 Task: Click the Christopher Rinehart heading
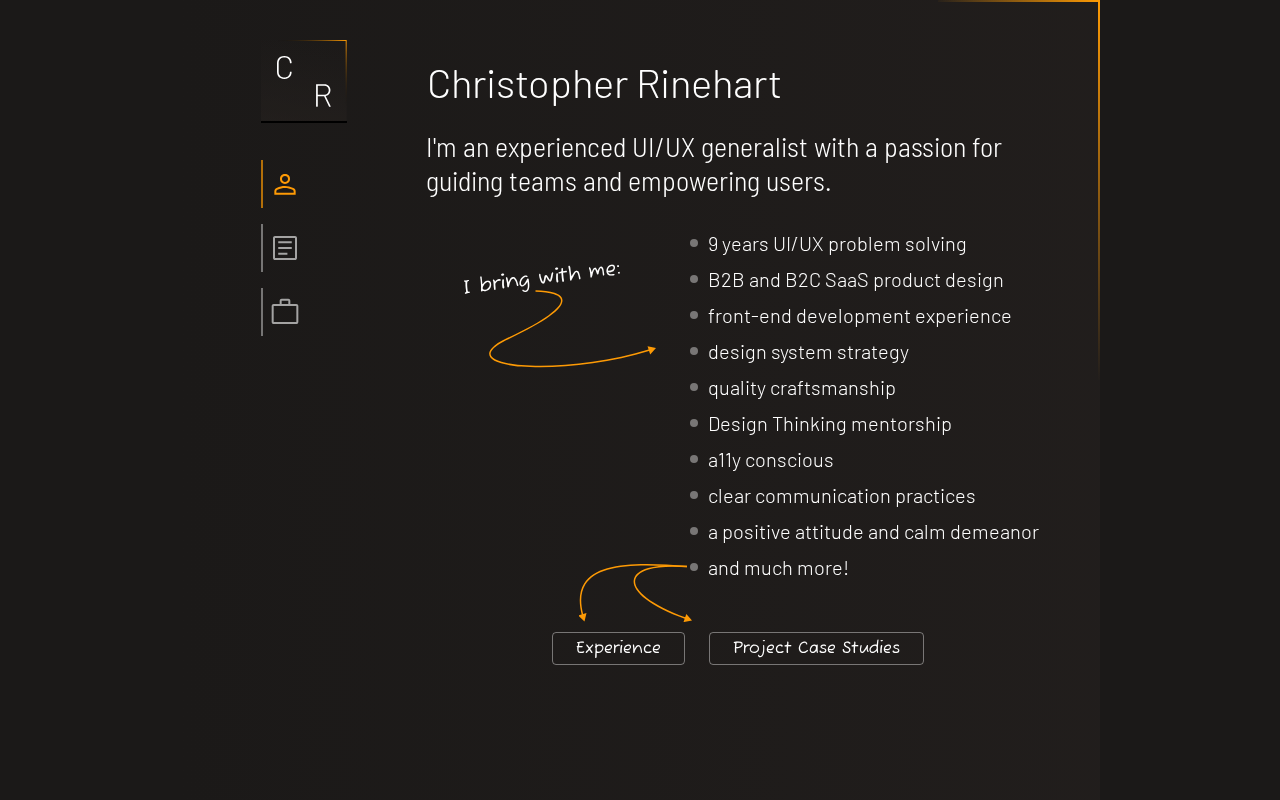604,84
